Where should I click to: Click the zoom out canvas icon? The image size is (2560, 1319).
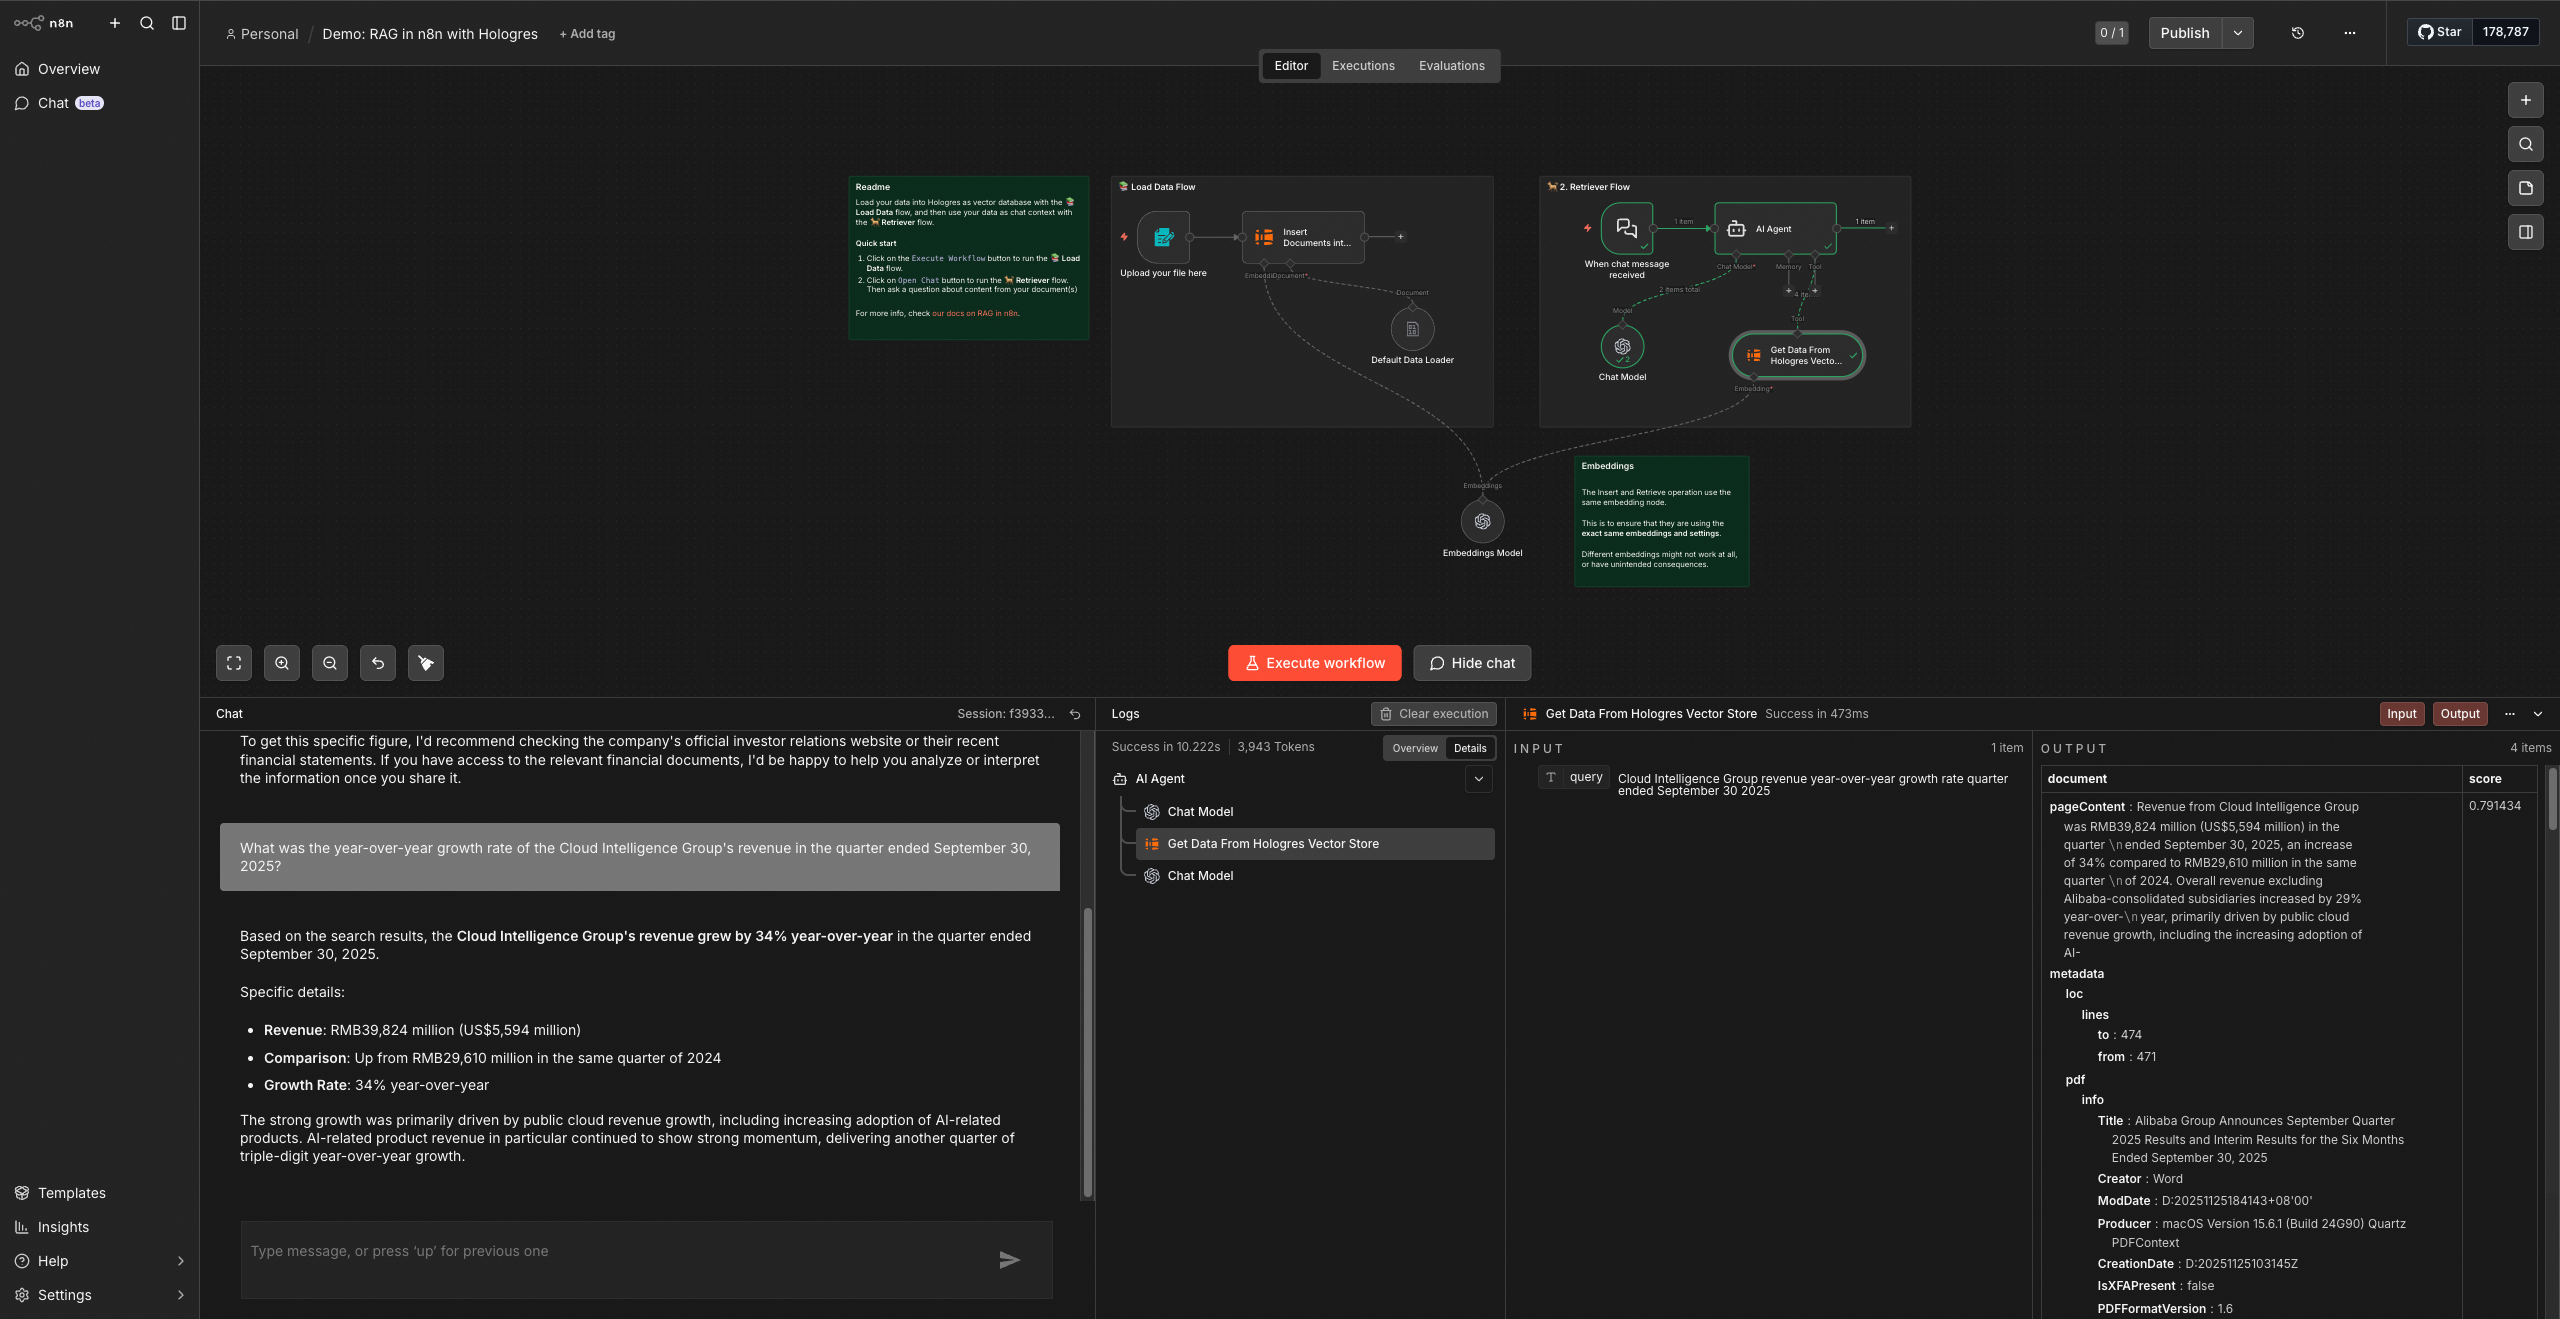coord(330,663)
